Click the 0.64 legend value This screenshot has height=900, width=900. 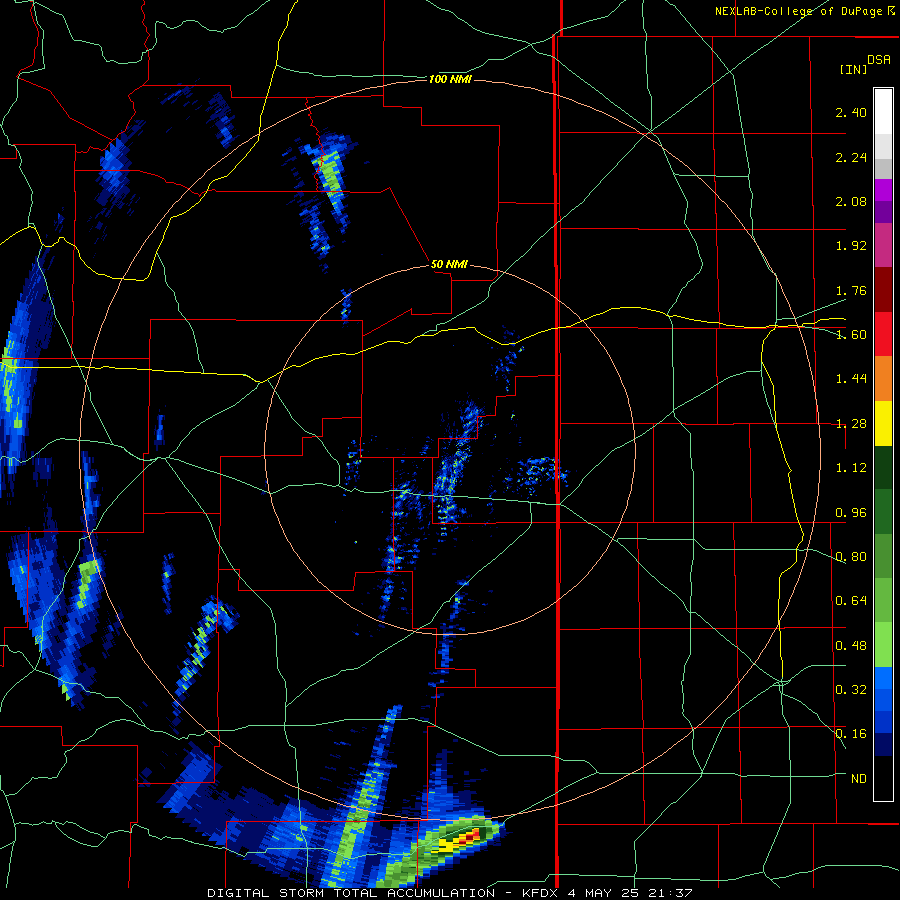click(x=851, y=600)
